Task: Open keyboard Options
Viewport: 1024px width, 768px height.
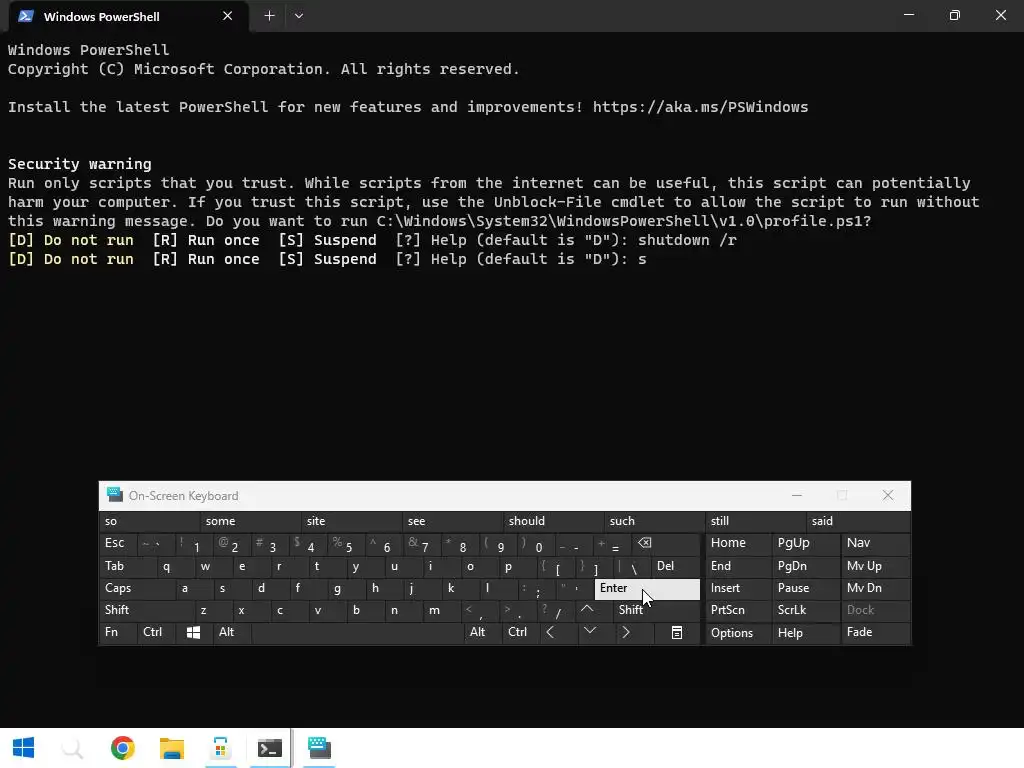Action: point(738,632)
